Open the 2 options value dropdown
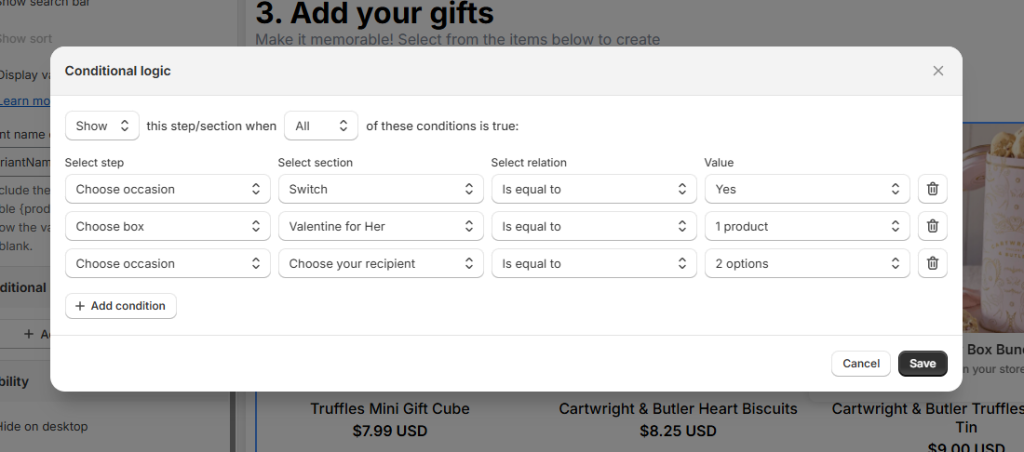 tap(807, 264)
